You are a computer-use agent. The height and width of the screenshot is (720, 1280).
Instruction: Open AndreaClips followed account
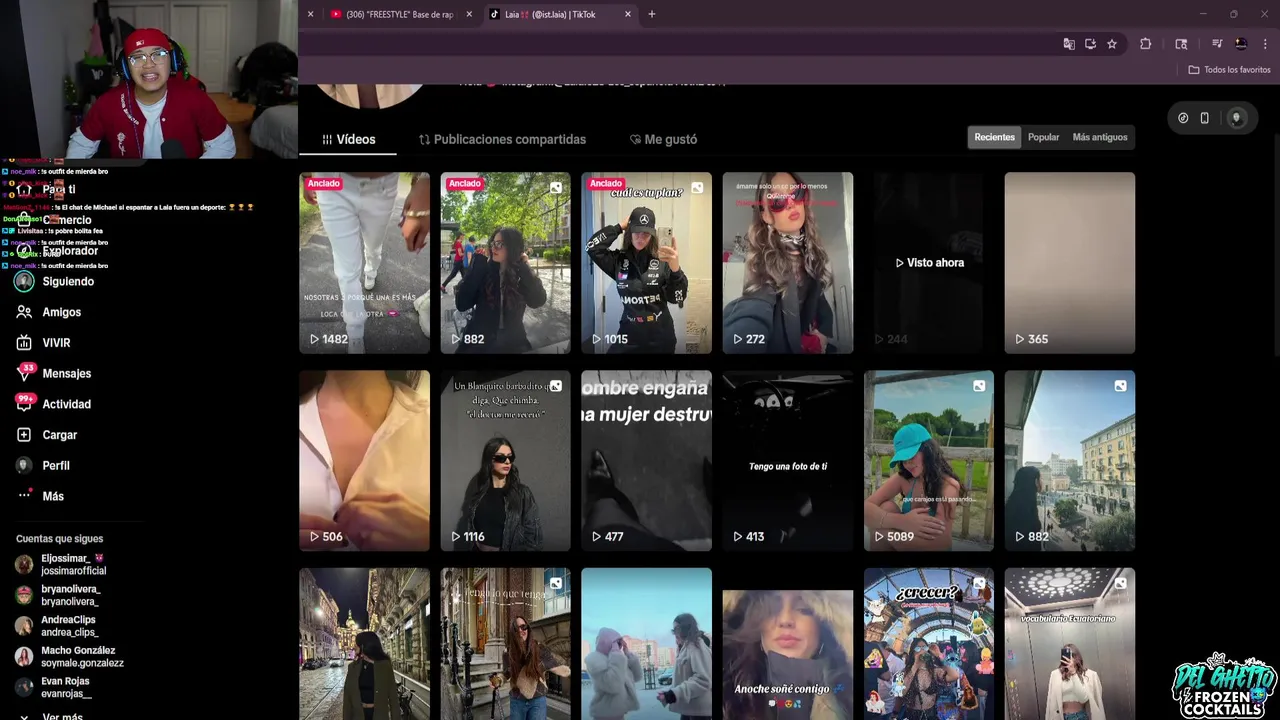57,626
